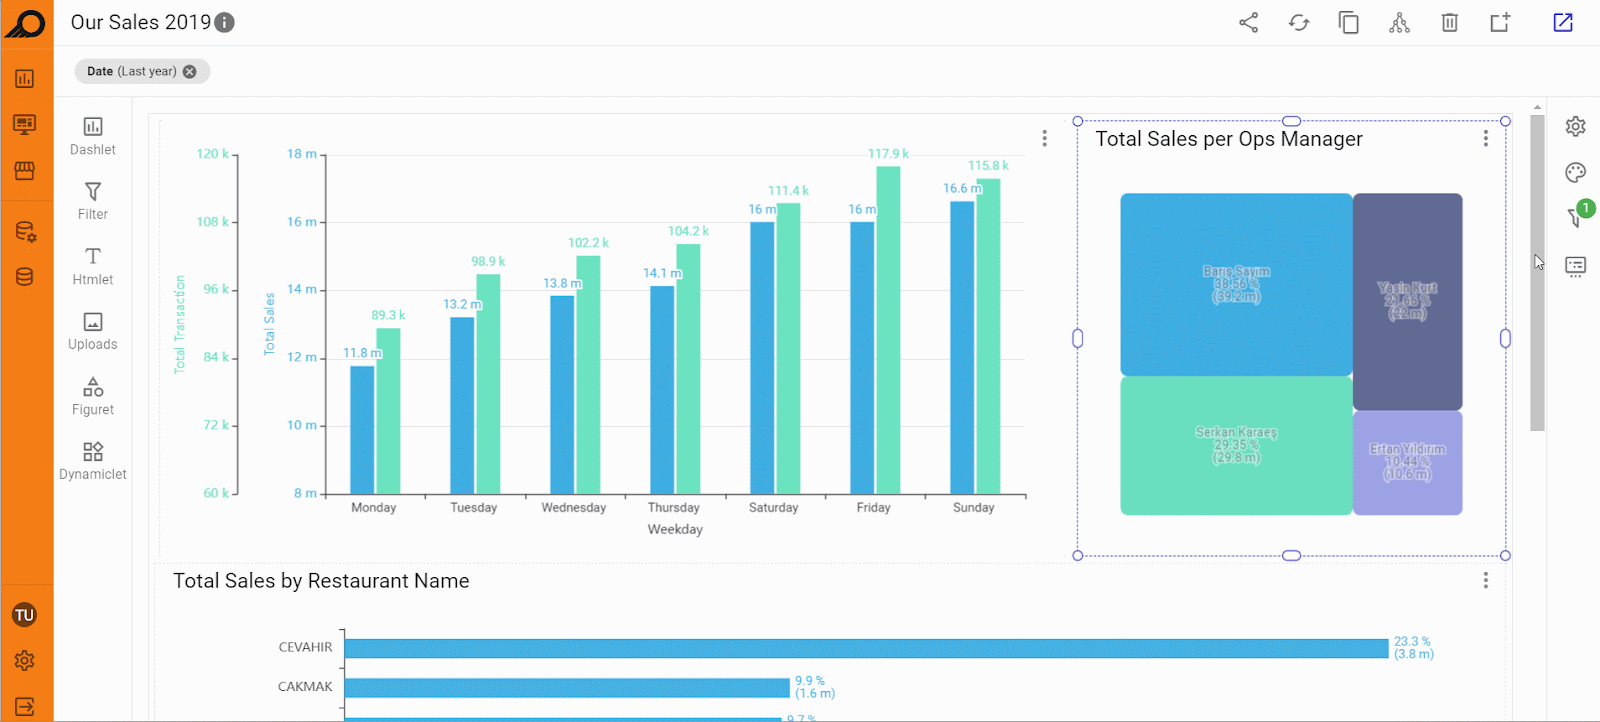
Task: Click the 'Our Sales 2019' dashboard title
Action: pos(141,23)
